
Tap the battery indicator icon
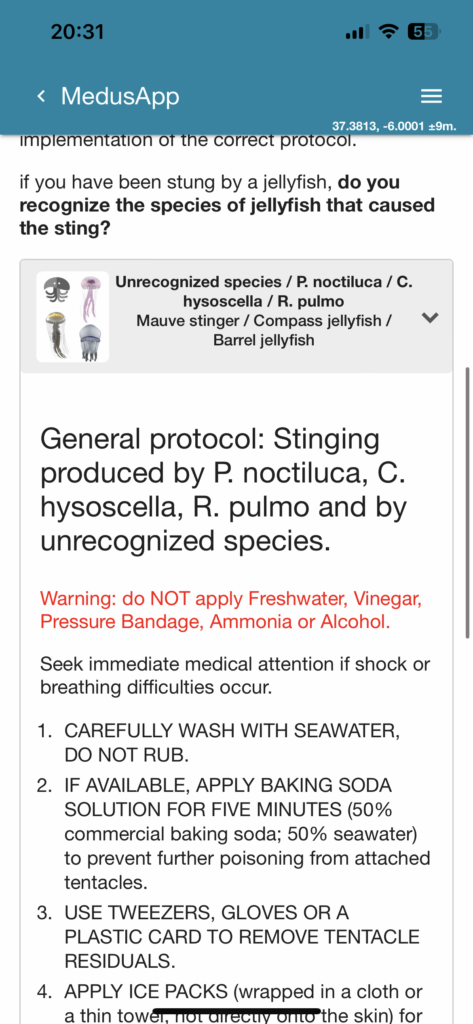click(x=424, y=31)
